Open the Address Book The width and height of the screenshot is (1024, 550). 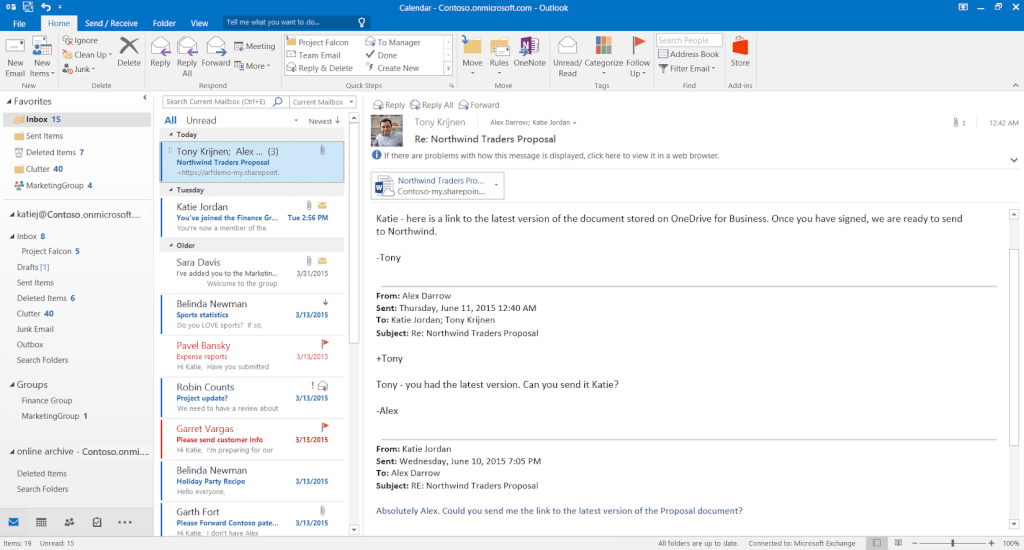pyautogui.click(x=688, y=54)
